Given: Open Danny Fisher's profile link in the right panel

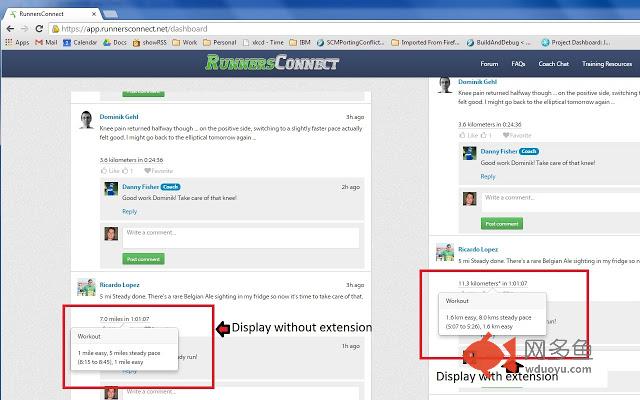Looking at the screenshot, I should pyautogui.click(x=499, y=151).
